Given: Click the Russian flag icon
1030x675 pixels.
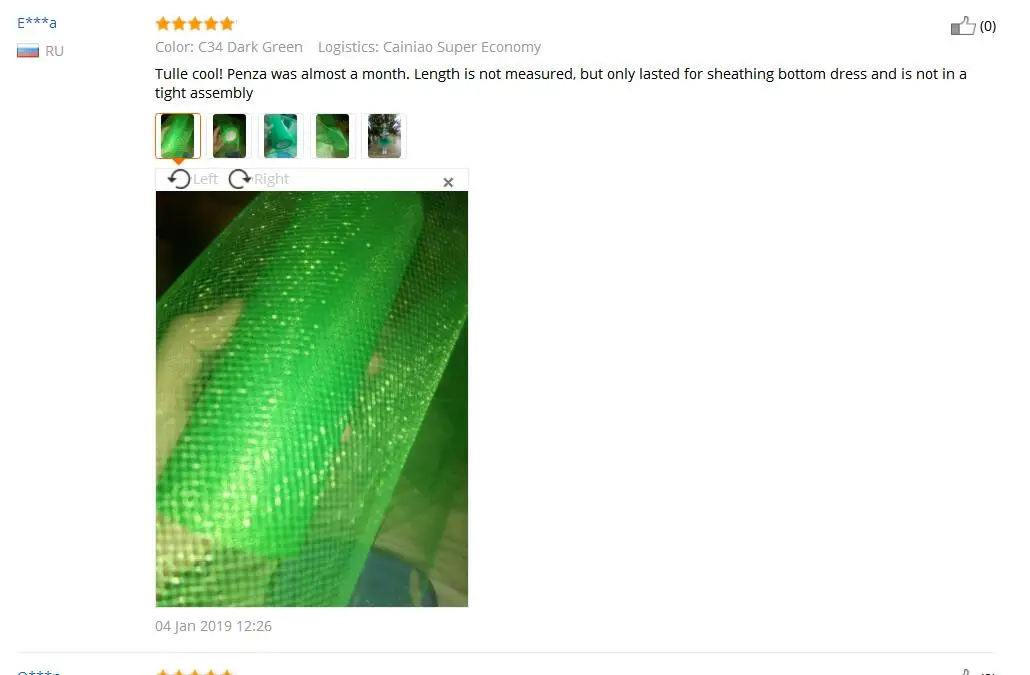Looking at the screenshot, I should coord(28,51).
